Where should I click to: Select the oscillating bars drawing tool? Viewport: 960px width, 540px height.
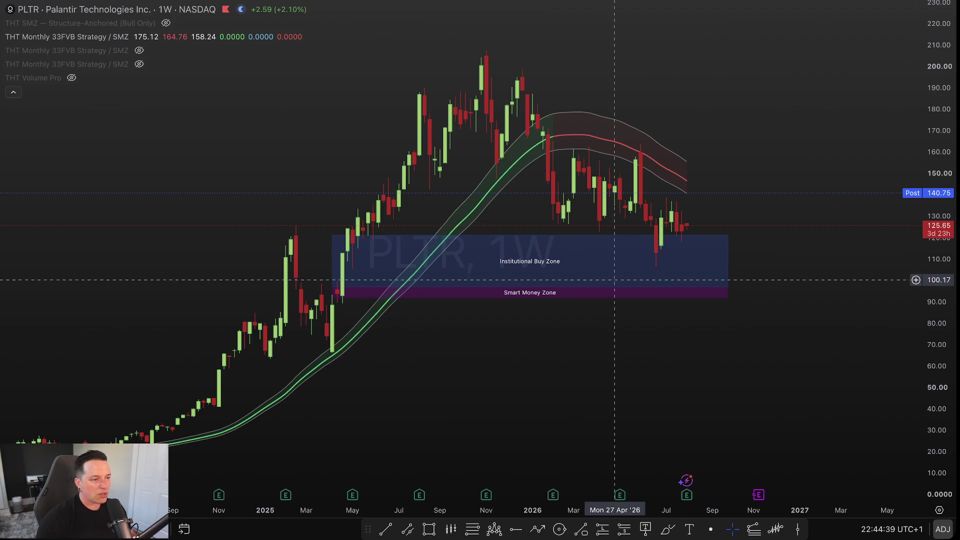point(776,529)
